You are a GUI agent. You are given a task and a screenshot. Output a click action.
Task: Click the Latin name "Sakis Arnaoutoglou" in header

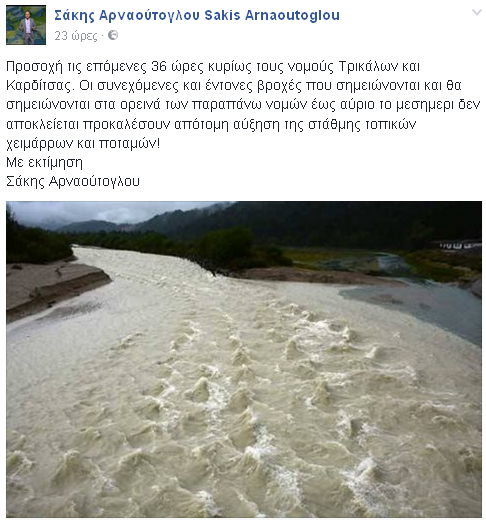pos(272,15)
